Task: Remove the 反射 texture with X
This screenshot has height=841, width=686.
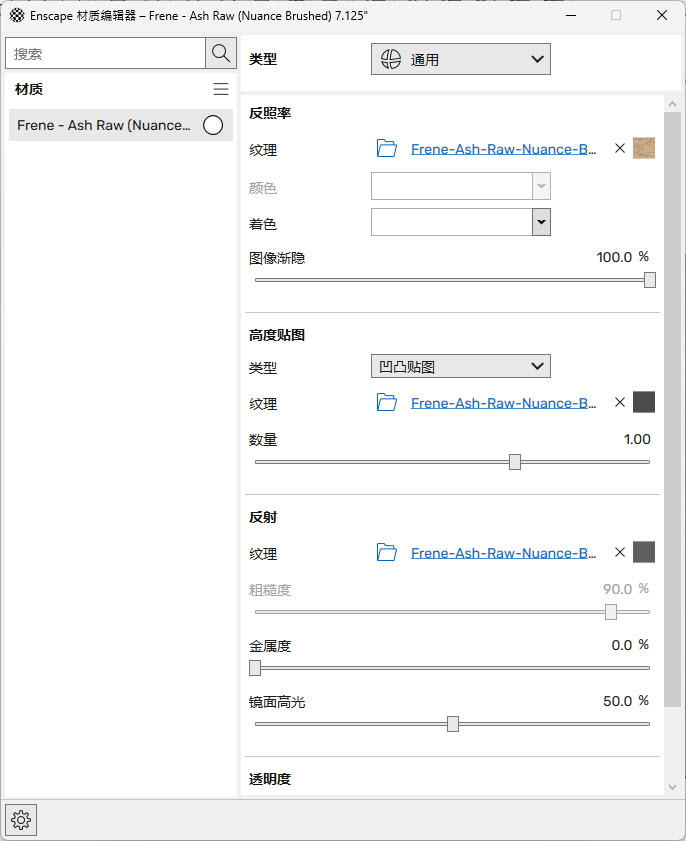Action: pos(619,552)
